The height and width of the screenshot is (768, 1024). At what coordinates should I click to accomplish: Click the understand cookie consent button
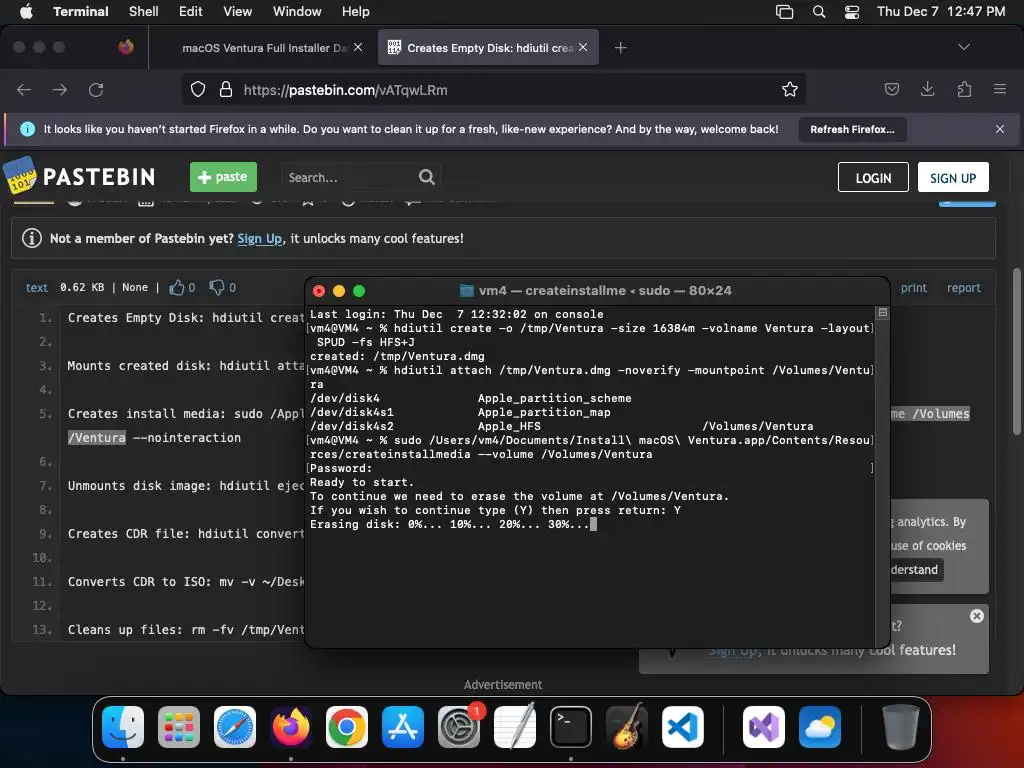pyautogui.click(x=917, y=569)
